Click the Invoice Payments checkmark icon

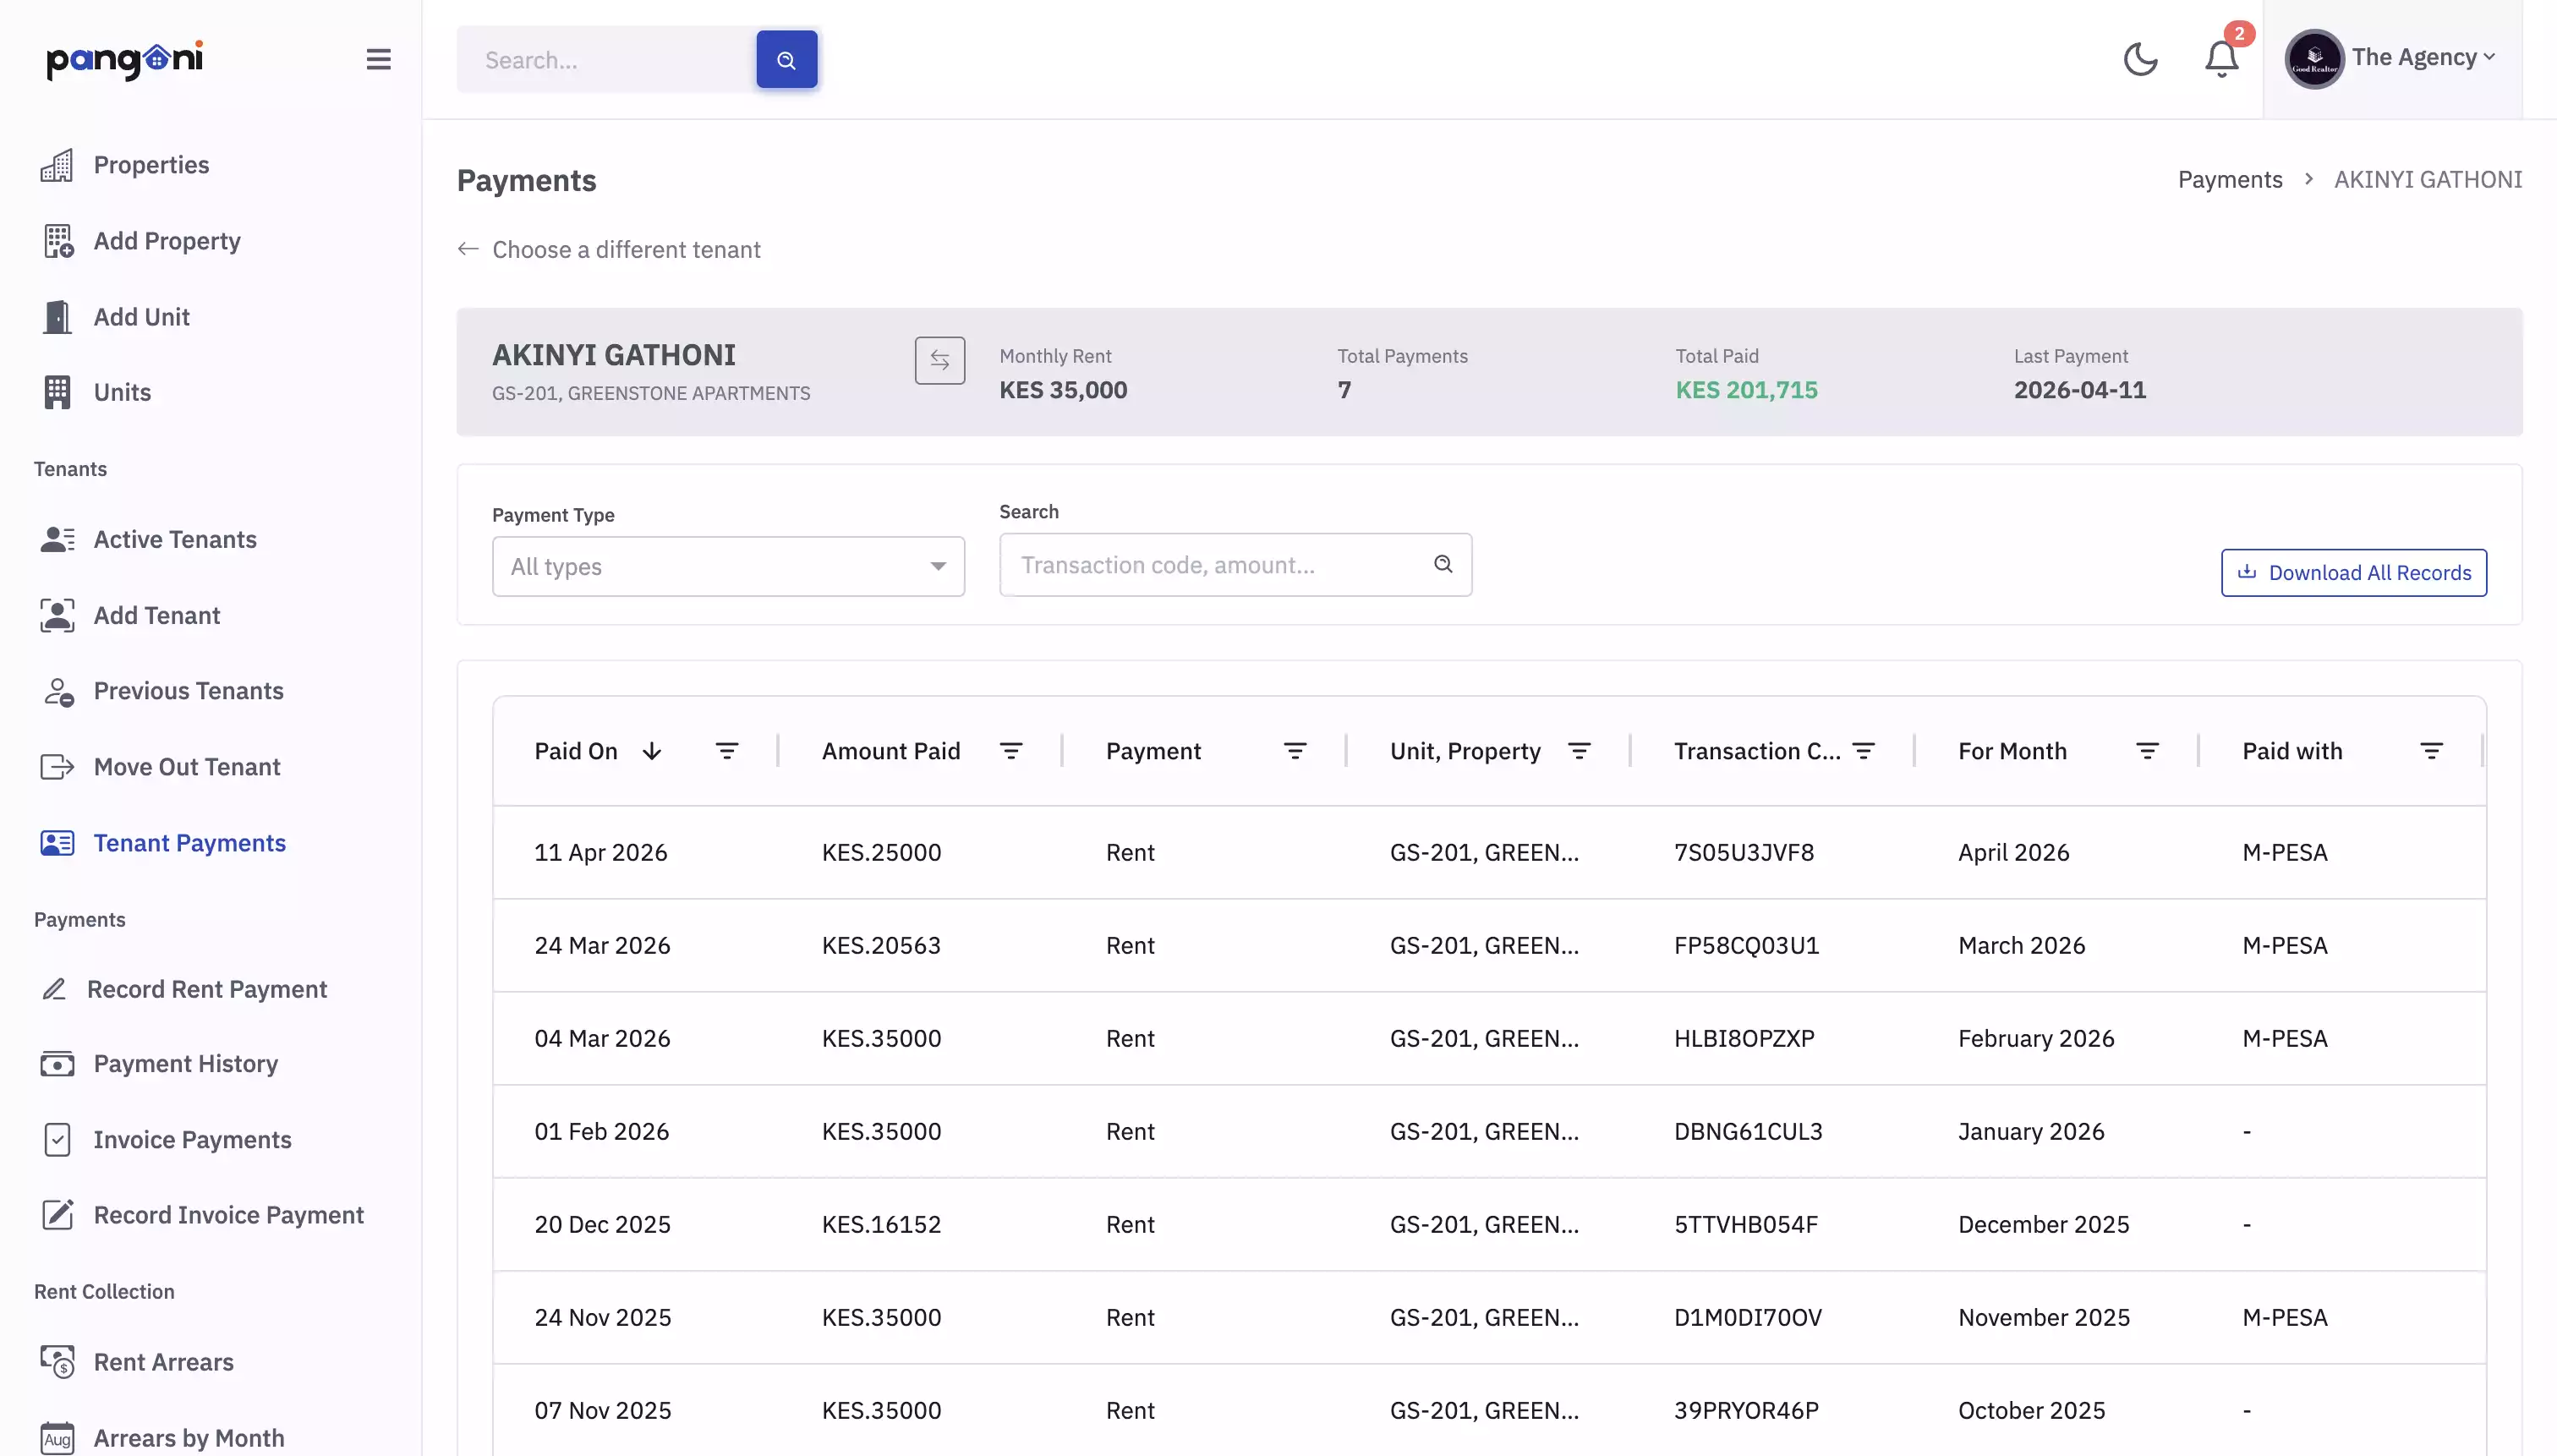point(56,1139)
